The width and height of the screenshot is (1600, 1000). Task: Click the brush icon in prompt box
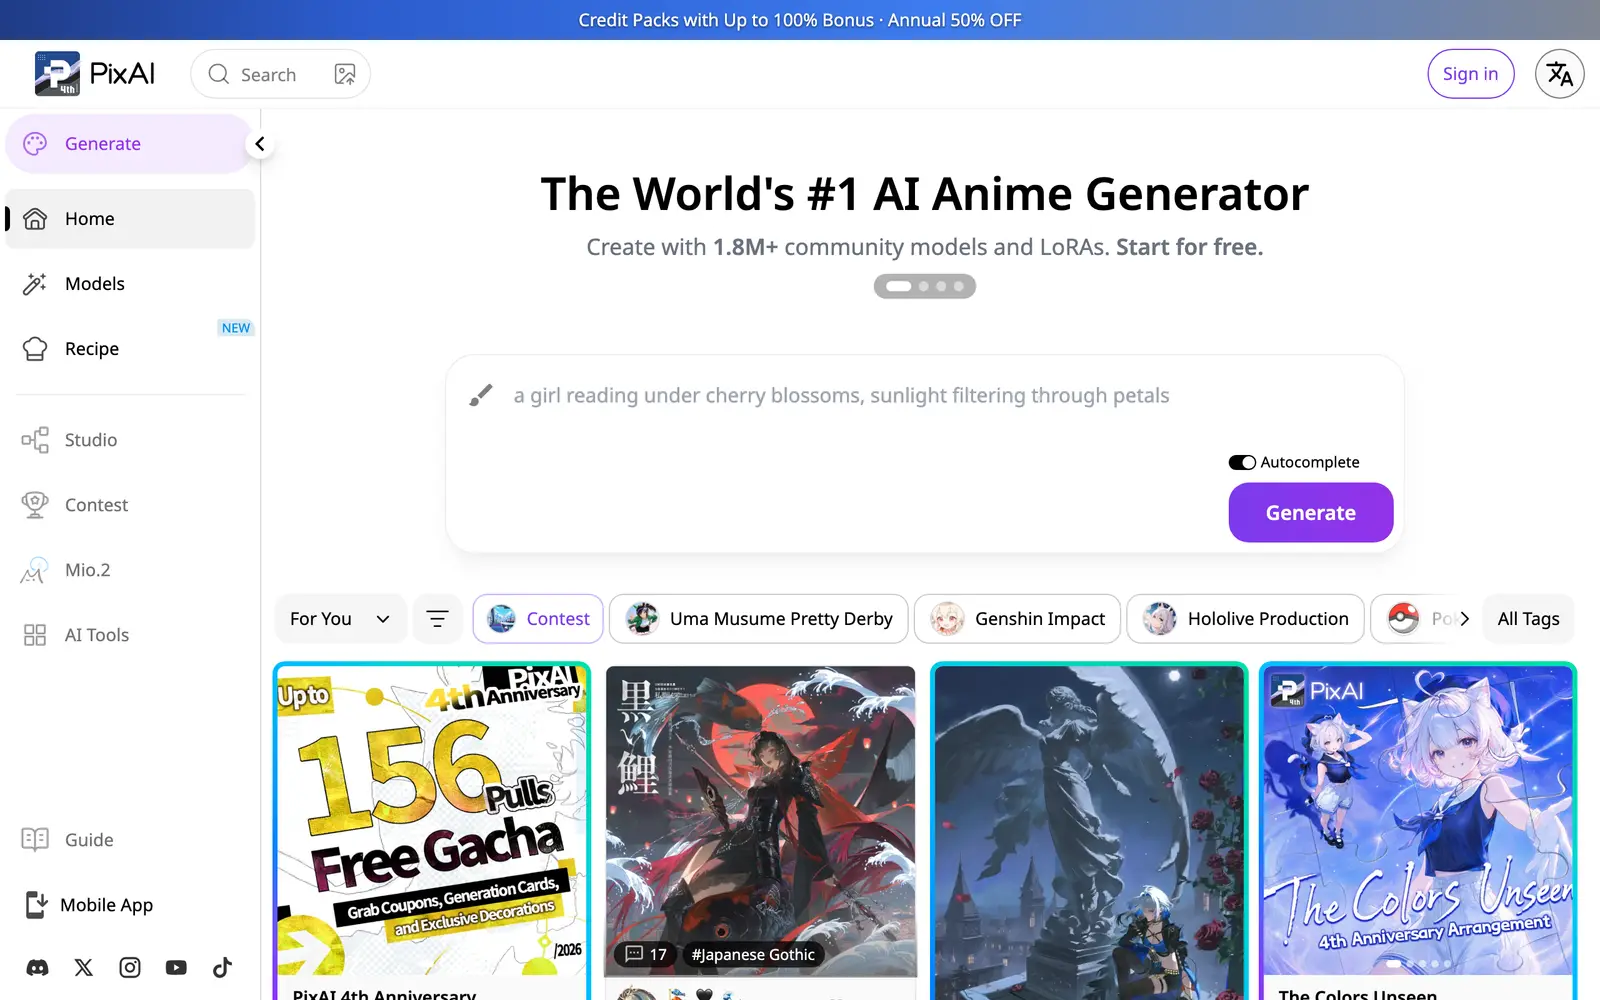[x=481, y=395]
